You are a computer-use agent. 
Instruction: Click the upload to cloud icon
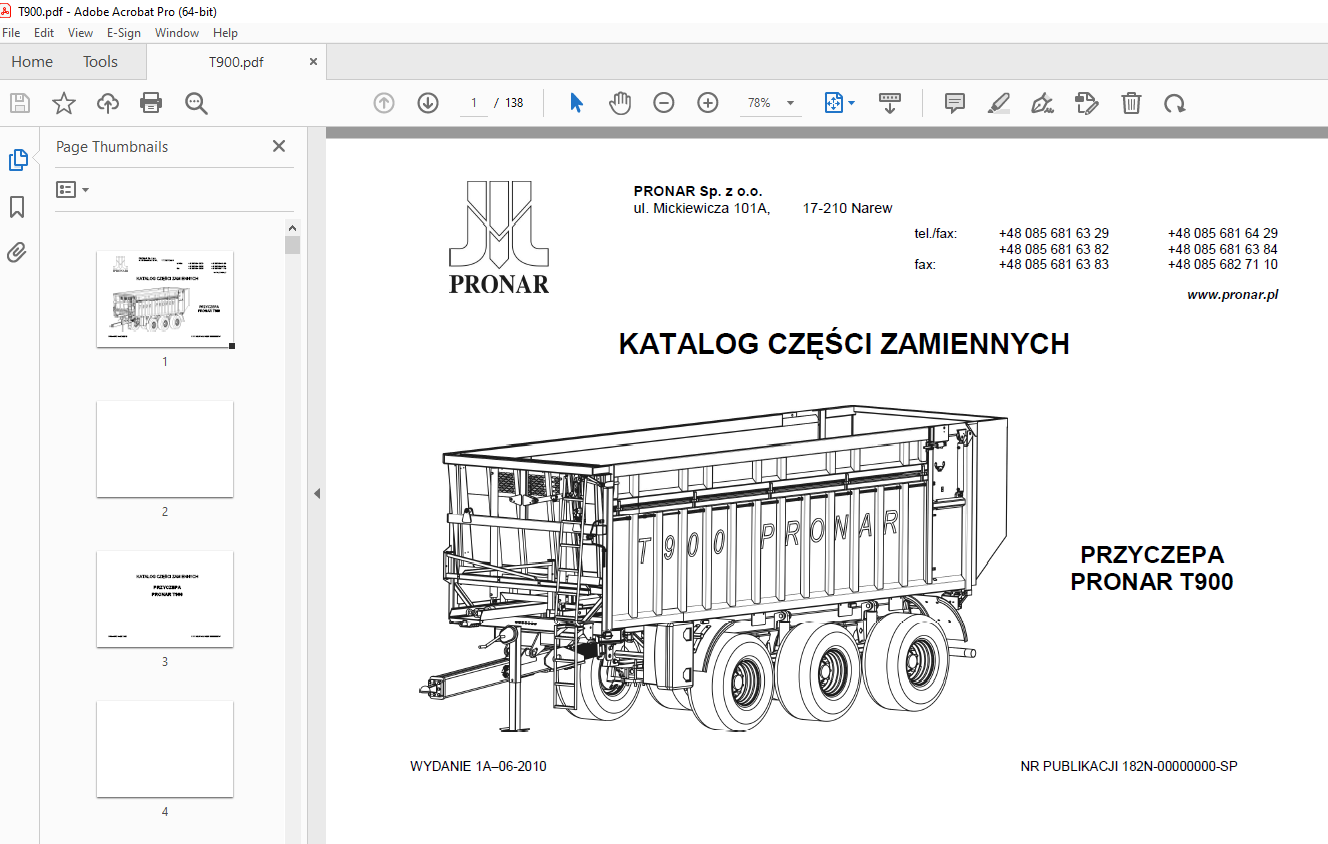[x=108, y=103]
